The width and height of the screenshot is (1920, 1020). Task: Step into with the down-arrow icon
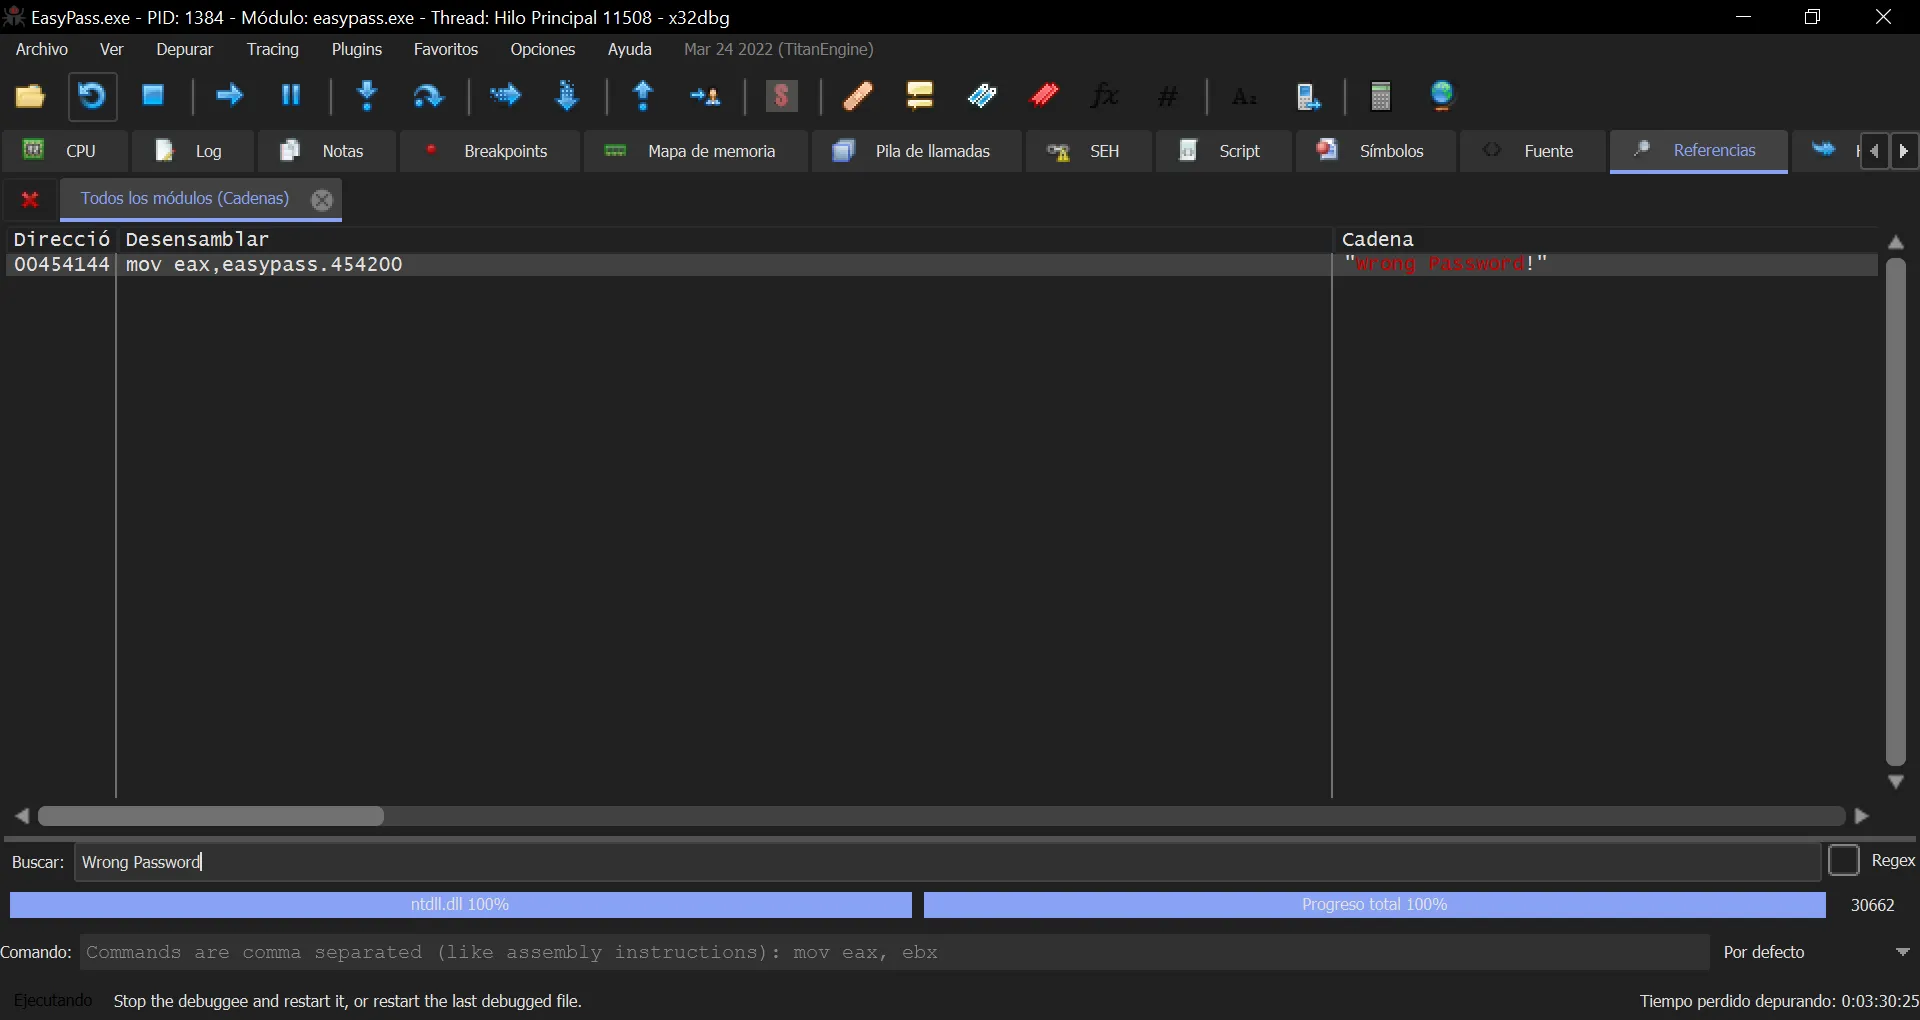(367, 96)
